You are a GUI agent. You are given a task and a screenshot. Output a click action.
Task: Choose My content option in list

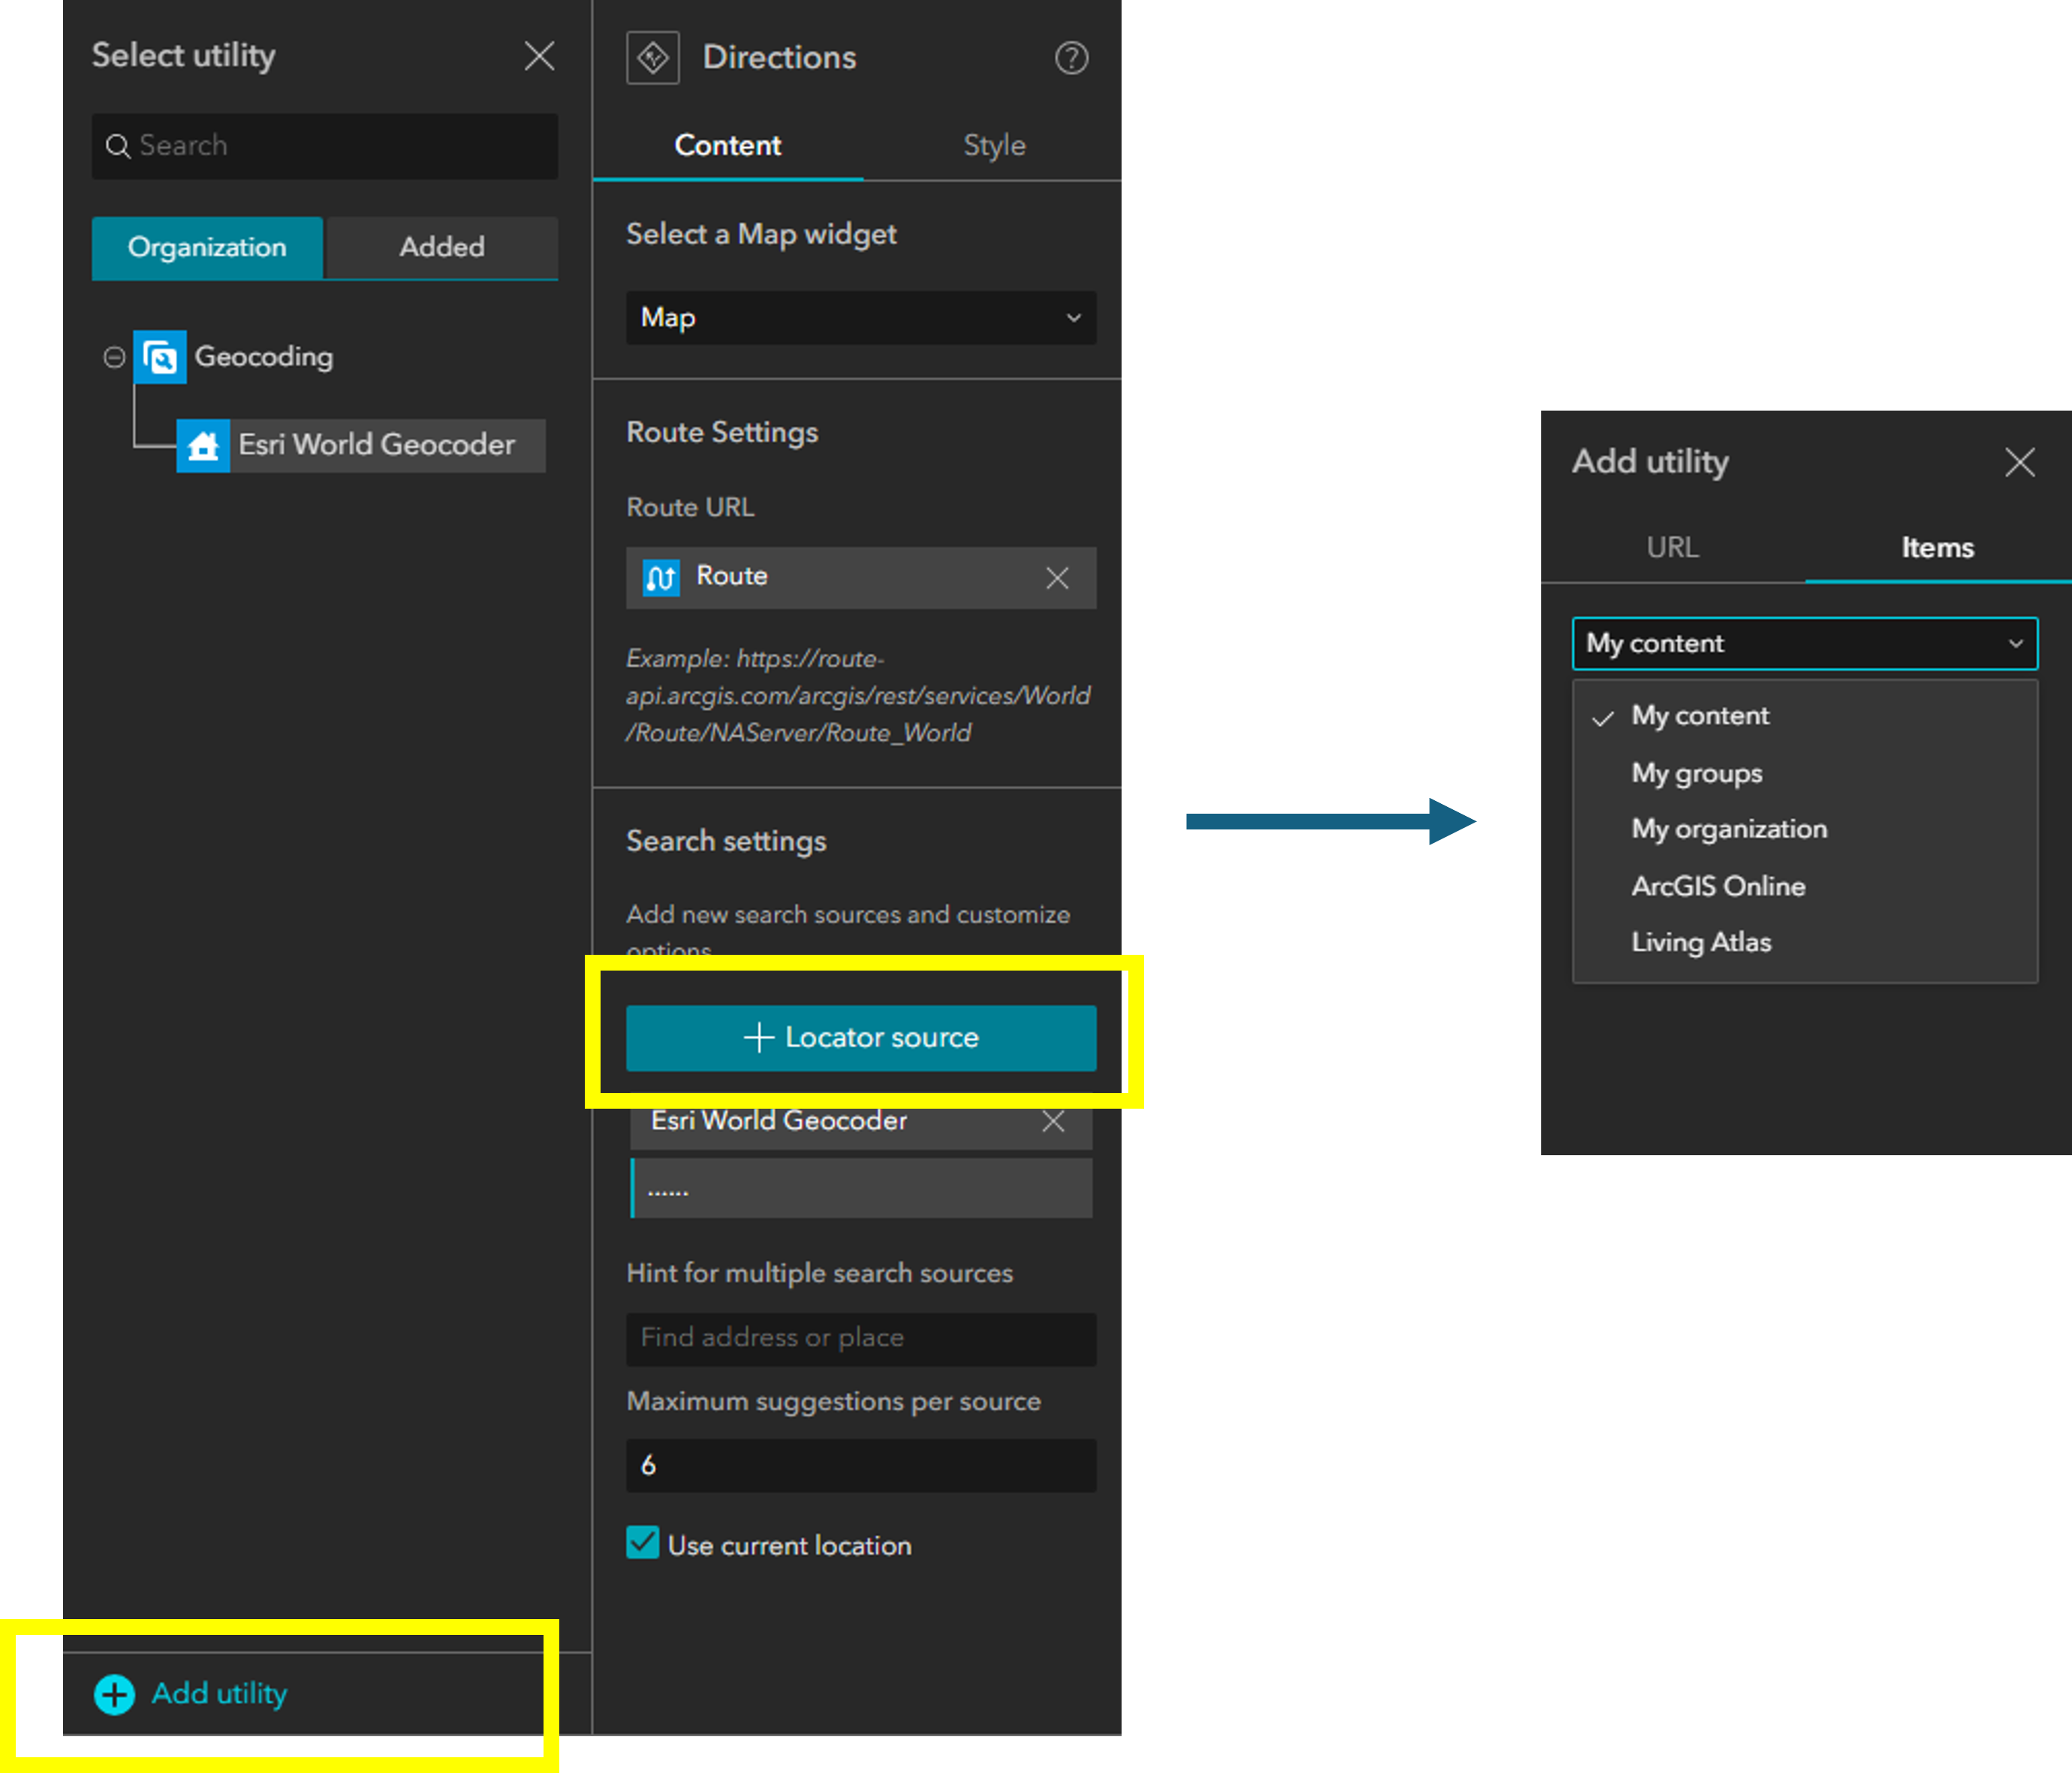click(1804, 716)
